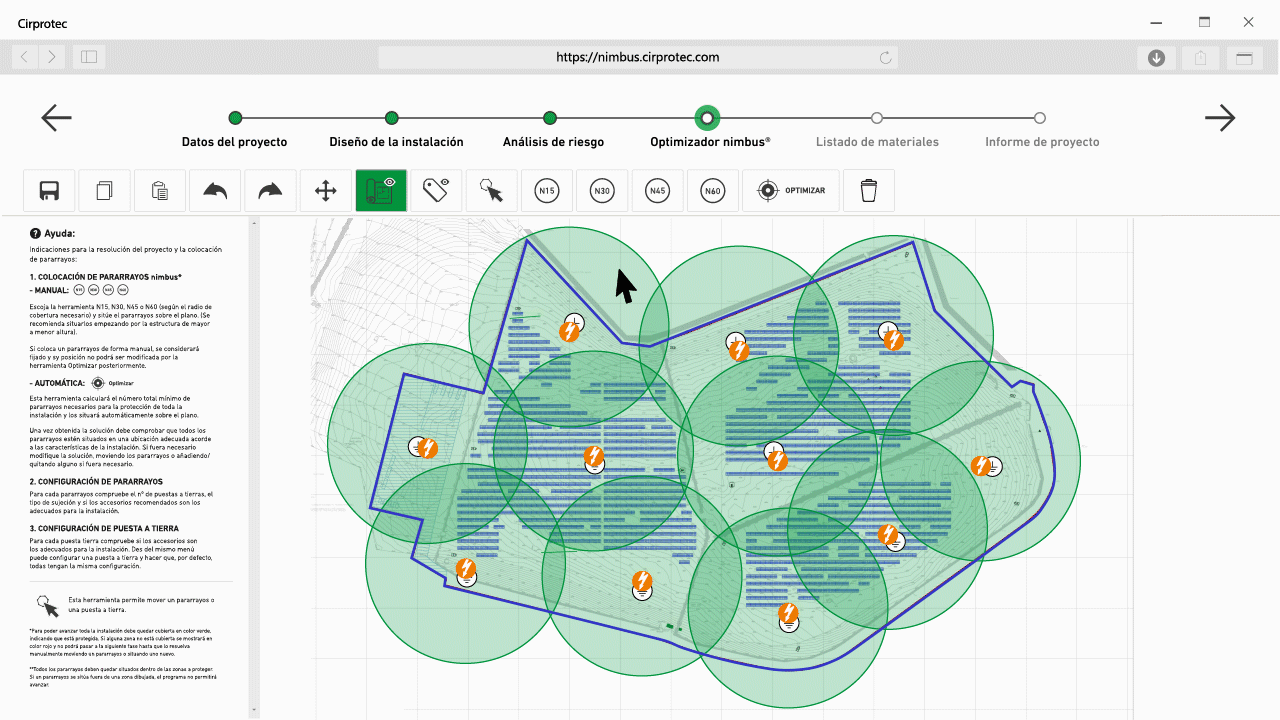
Task: Click the Ayuda help question mark icon
Action: (35, 233)
